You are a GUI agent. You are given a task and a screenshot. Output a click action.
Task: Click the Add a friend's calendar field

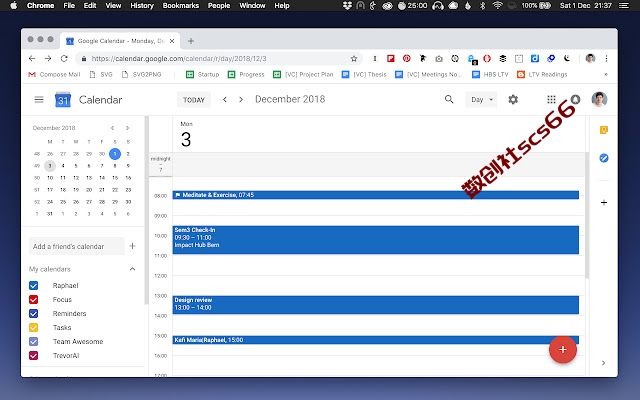[x=77, y=246]
